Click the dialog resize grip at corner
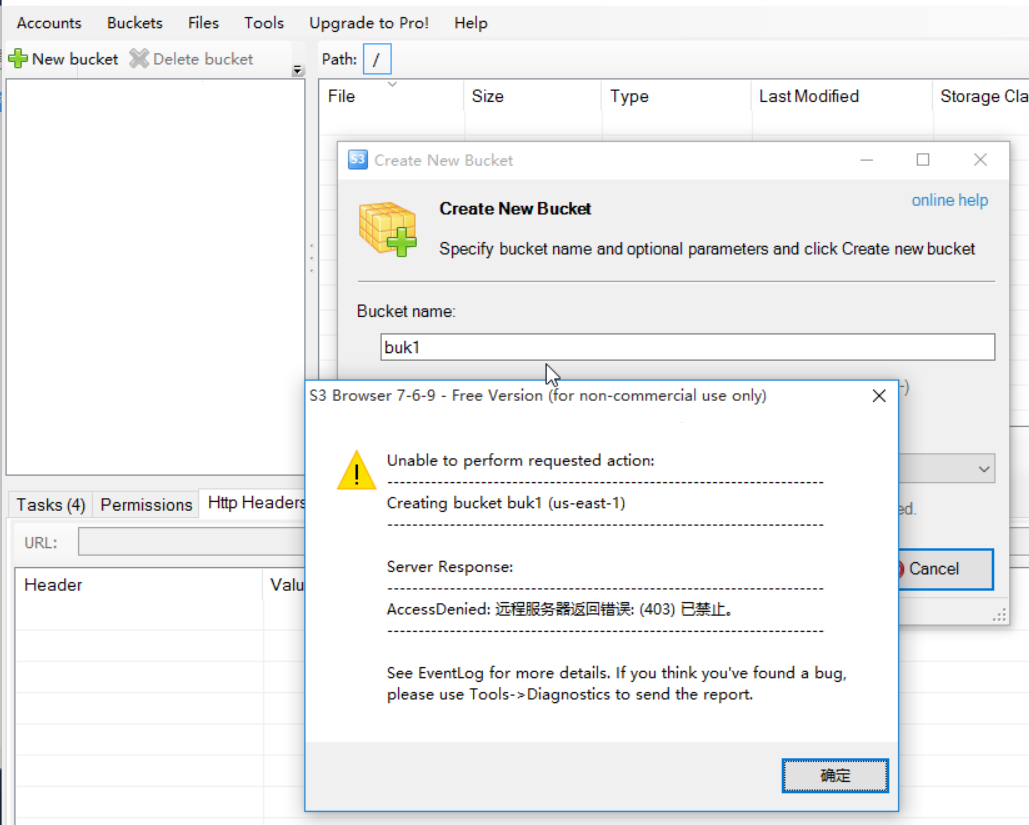Screen dimensions: 1029x825 pyautogui.click(x=999, y=615)
